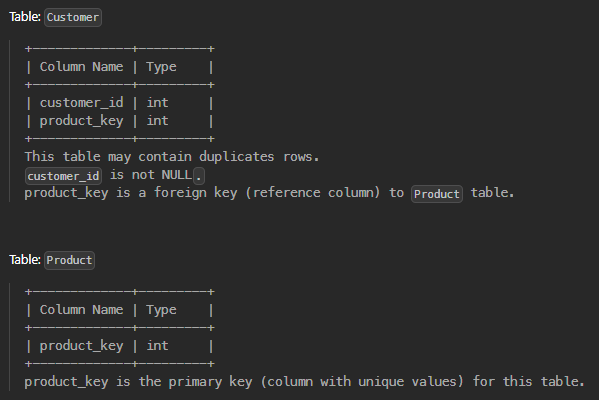
Task: Click product_key cell in Product schema table
Action: coord(81,346)
